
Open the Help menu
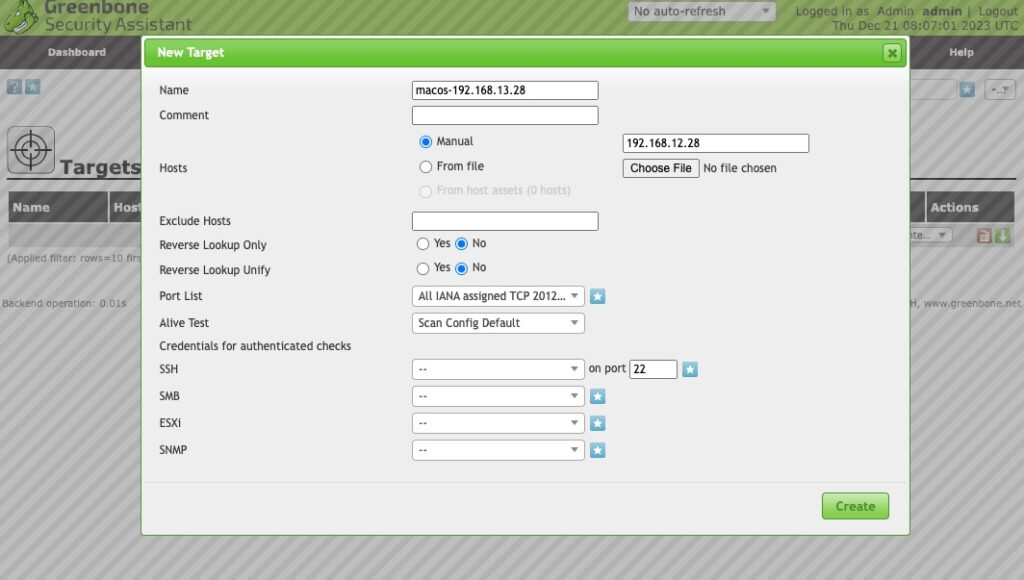[x=961, y=52]
